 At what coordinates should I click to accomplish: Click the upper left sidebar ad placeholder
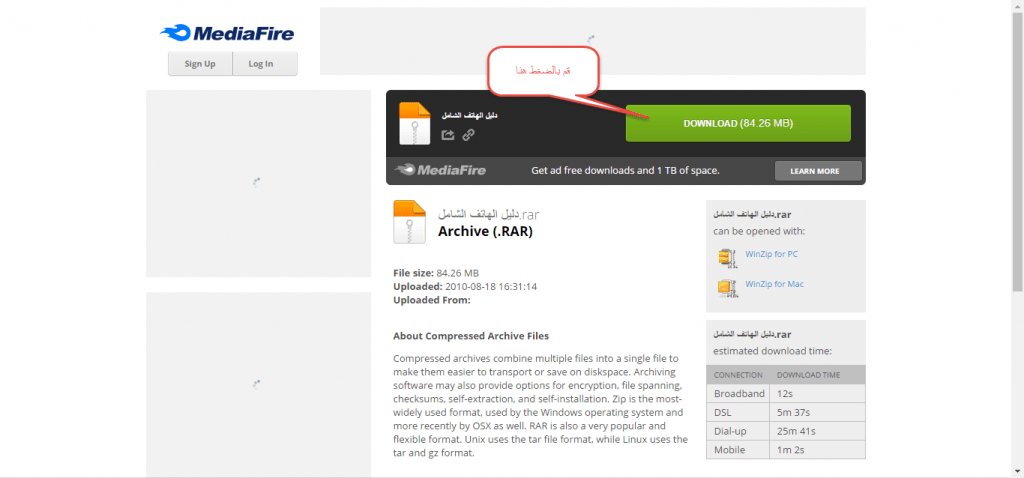point(259,183)
